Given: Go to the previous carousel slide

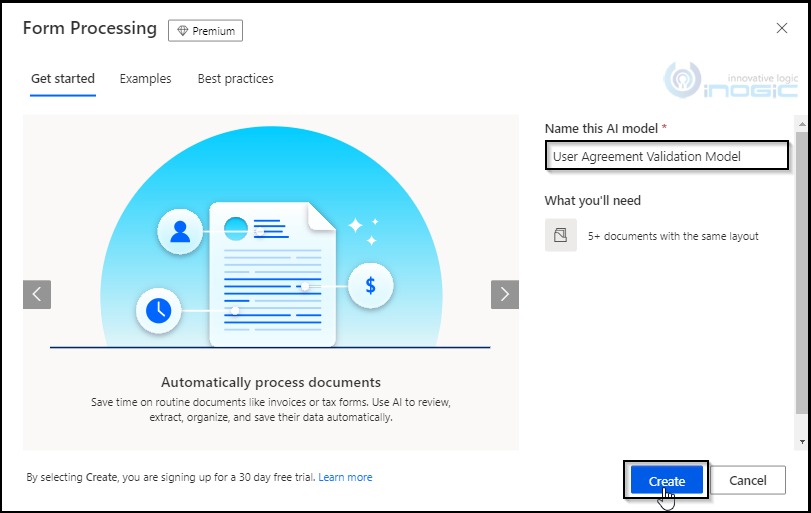Looking at the screenshot, I should tap(37, 294).
